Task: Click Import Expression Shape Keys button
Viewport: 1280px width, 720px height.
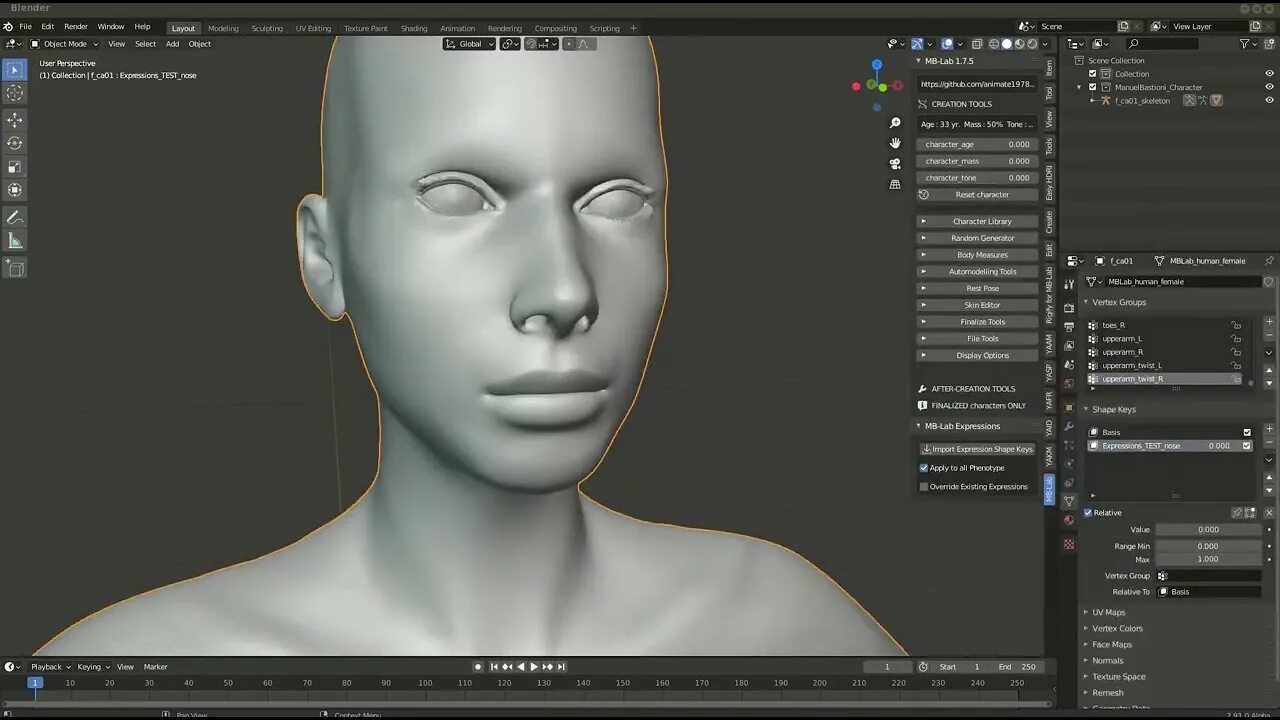Action: (x=977, y=449)
